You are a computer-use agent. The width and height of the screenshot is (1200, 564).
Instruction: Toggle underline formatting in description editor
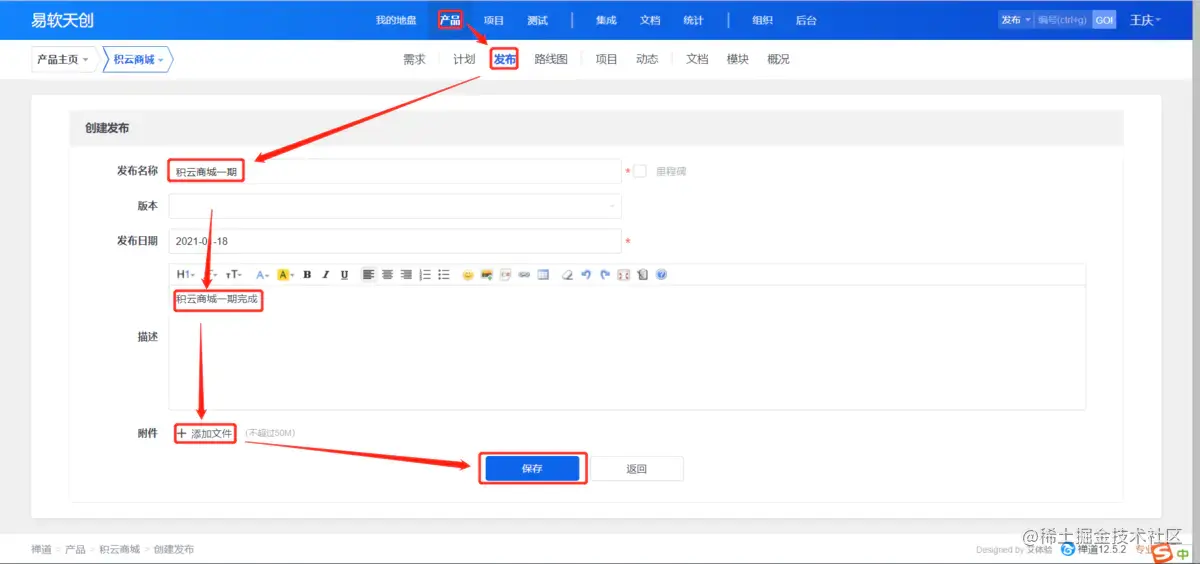pos(344,274)
